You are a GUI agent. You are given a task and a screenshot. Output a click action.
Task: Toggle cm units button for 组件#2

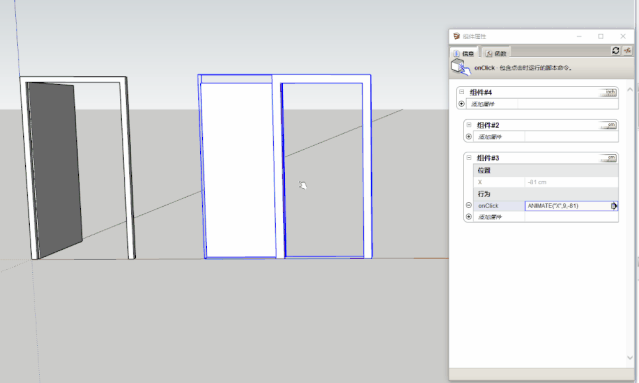(x=608, y=125)
